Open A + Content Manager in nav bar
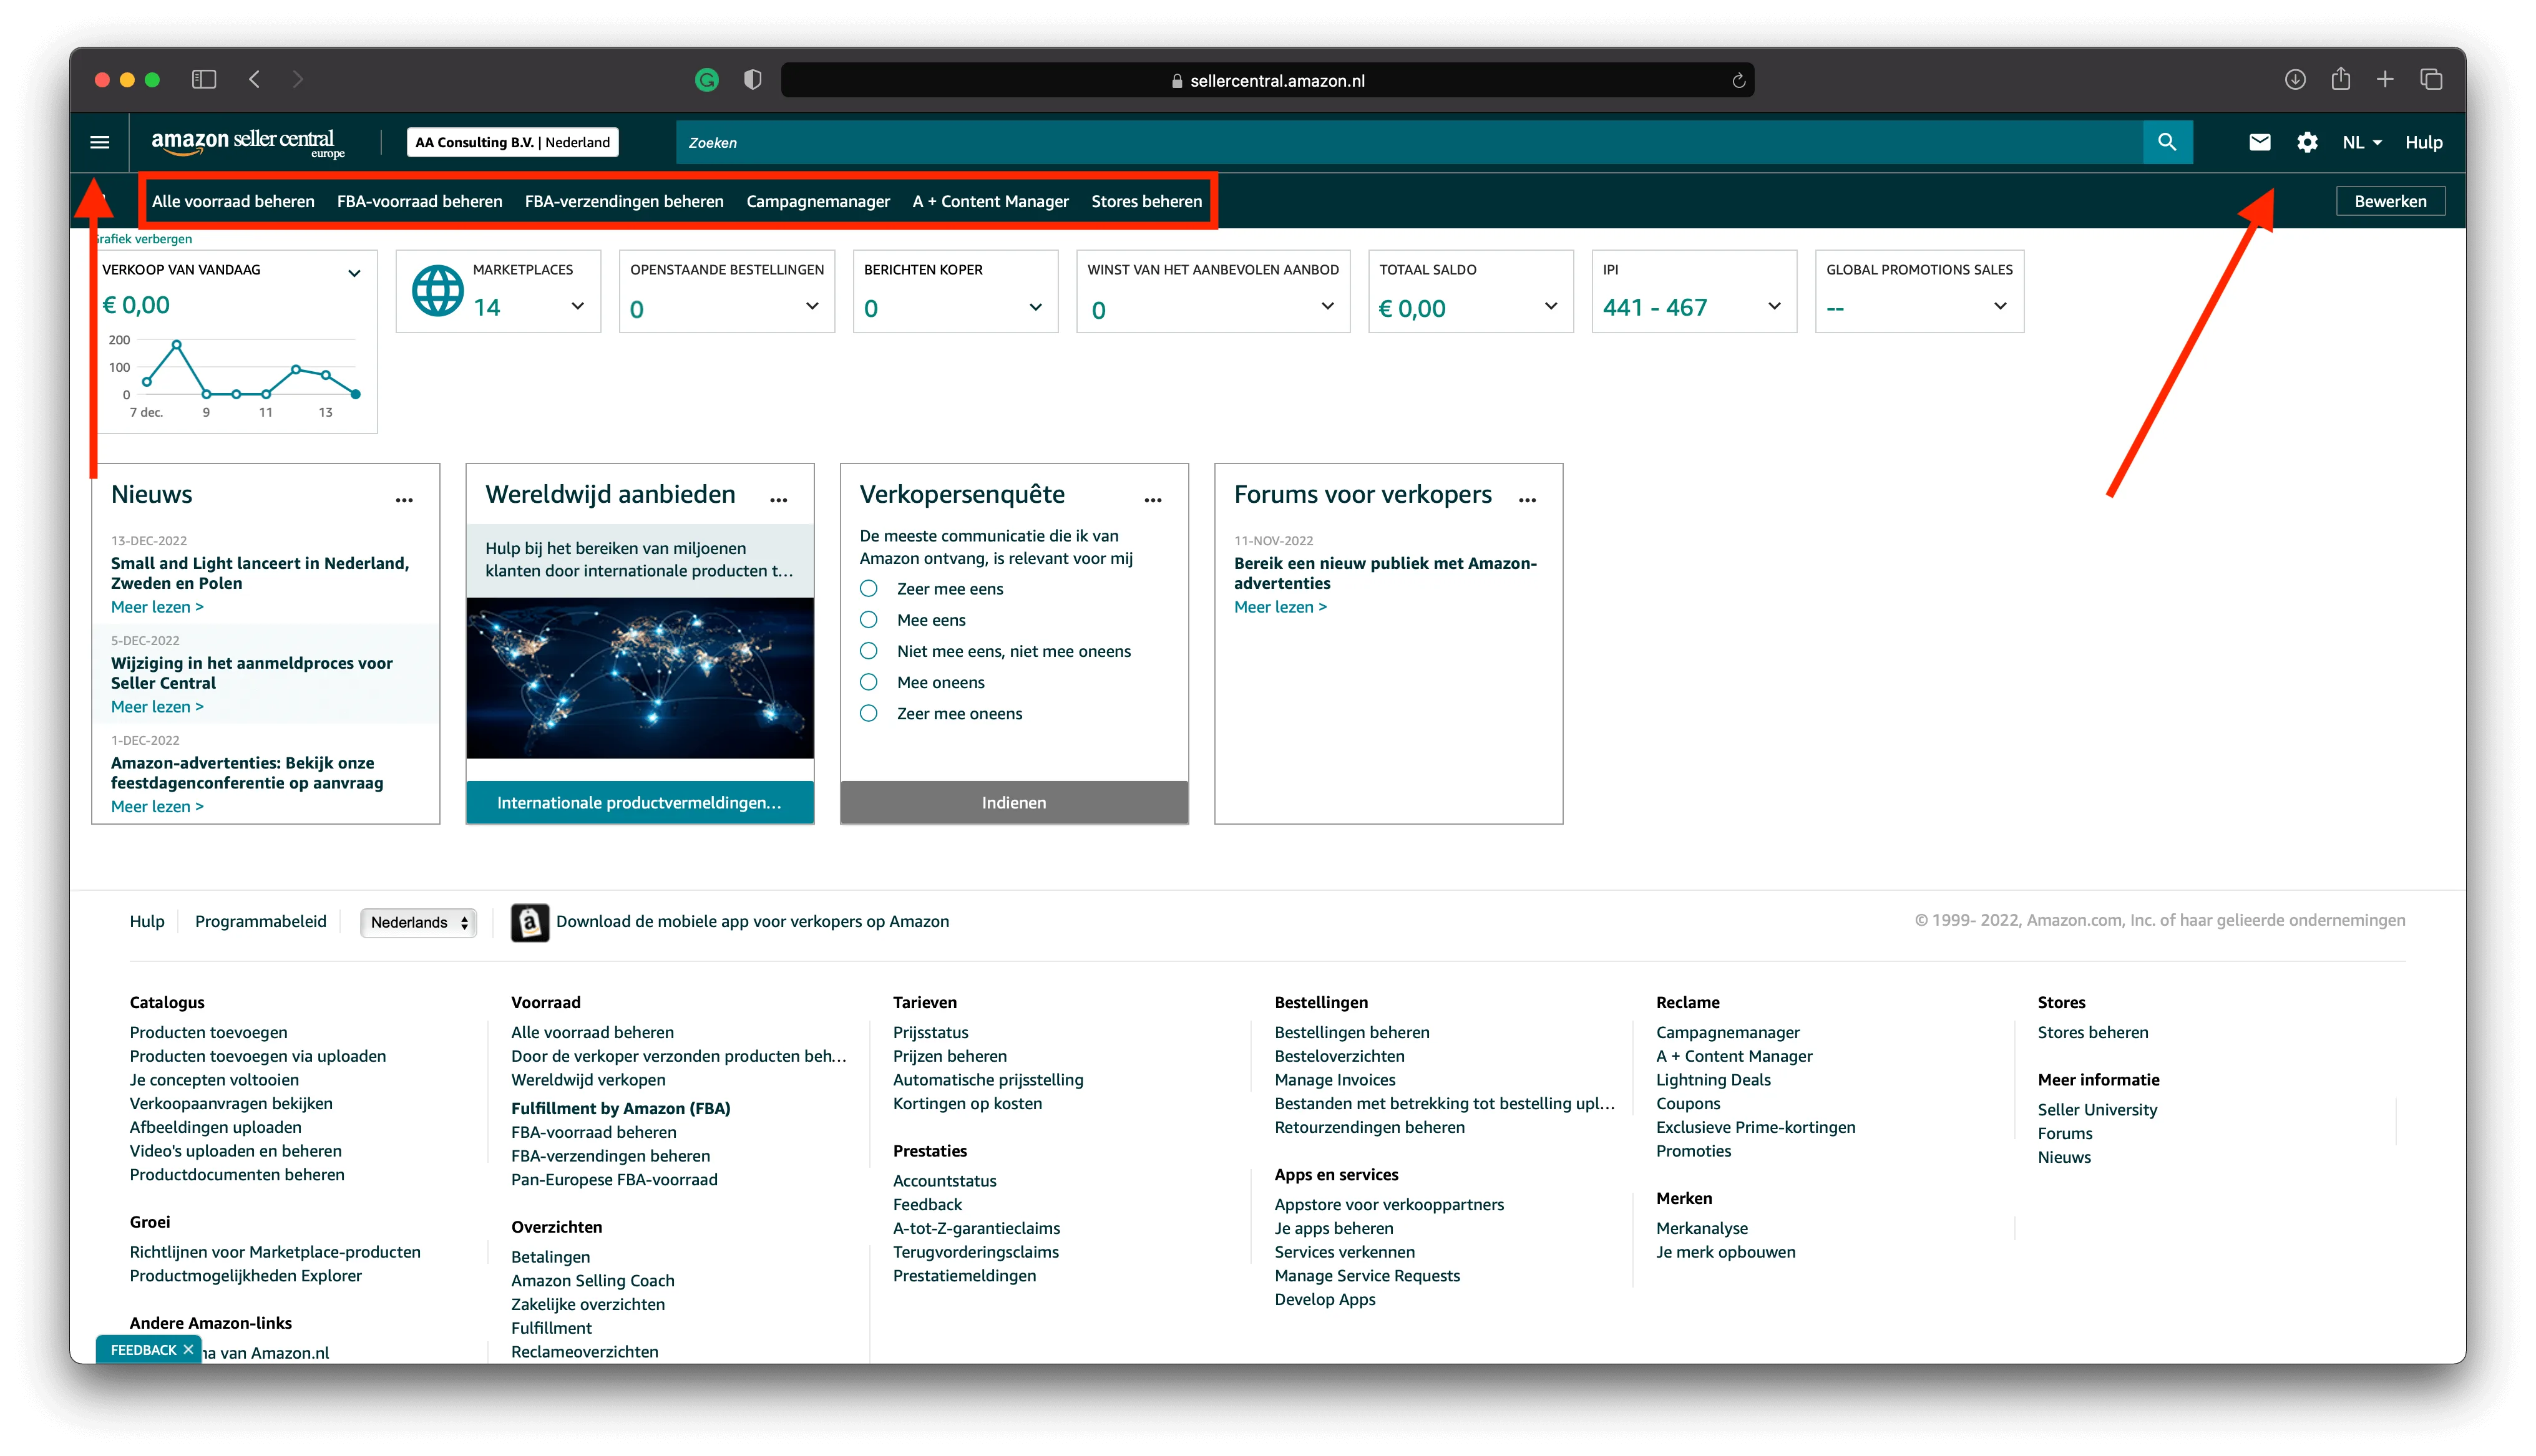 [990, 201]
